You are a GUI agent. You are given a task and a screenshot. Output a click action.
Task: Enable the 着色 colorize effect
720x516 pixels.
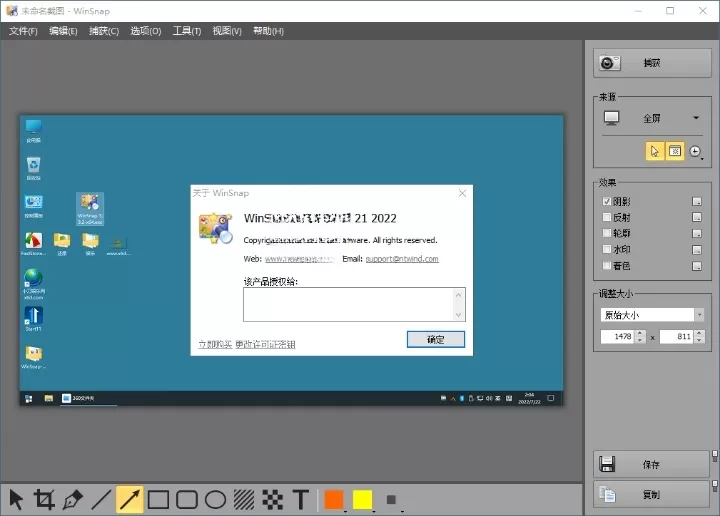coord(607,265)
